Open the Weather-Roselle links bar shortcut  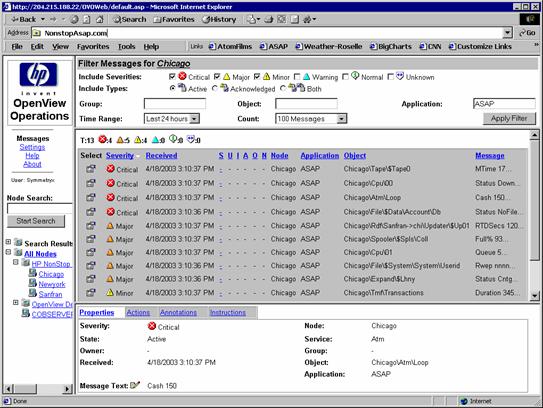(x=329, y=46)
